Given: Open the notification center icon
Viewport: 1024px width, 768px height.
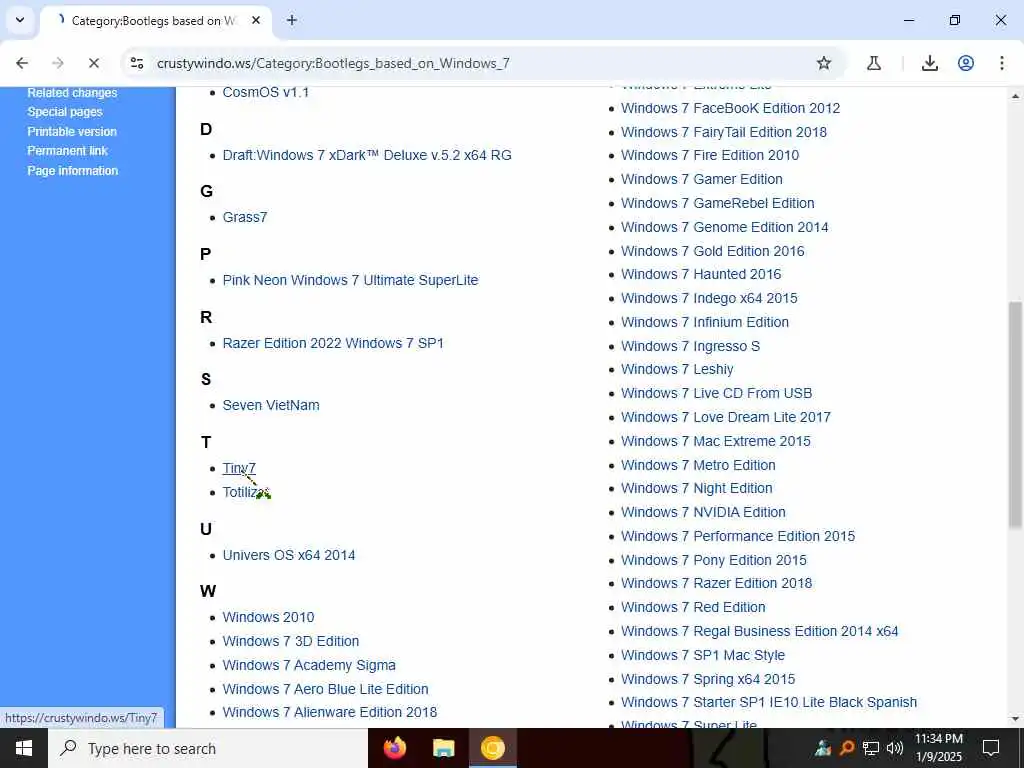Looking at the screenshot, I should tap(991, 748).
